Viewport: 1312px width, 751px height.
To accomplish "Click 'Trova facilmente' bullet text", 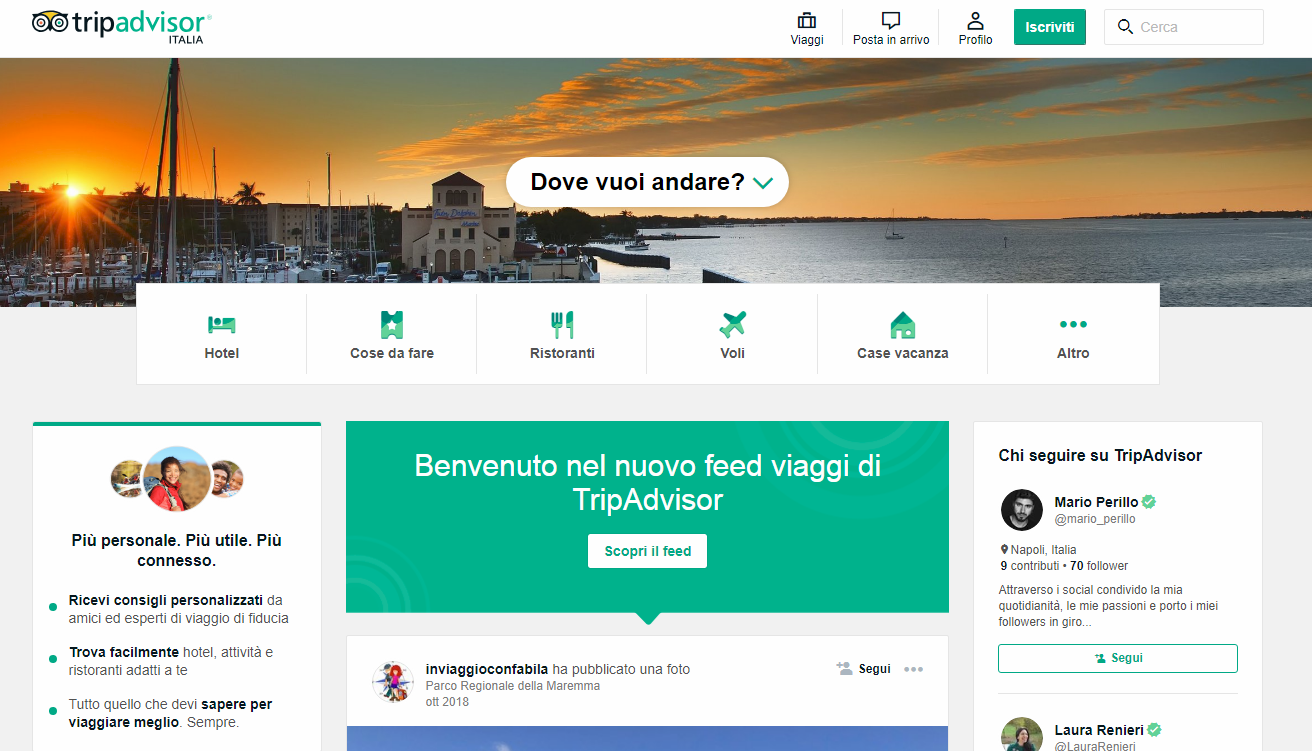I will [x=124, y=652].
